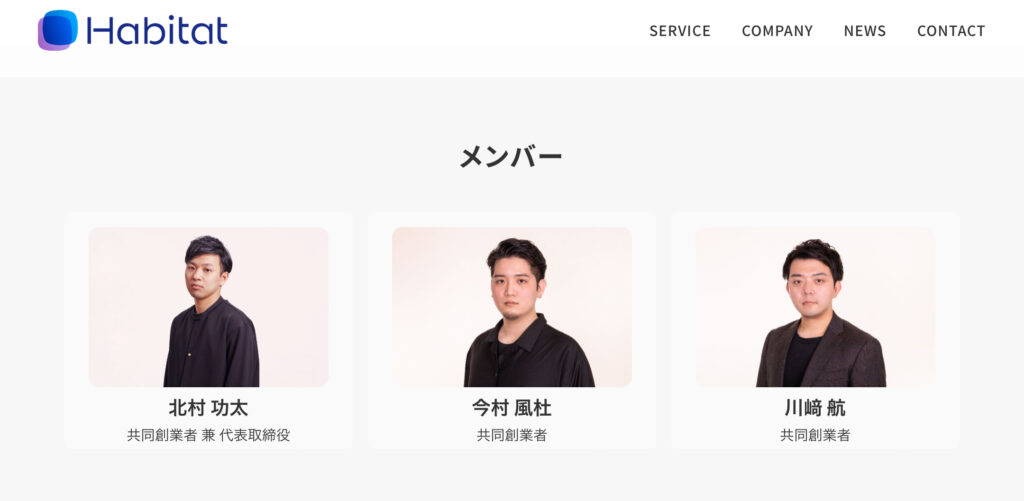Click the name 川﨑 航
Screen dimensions: 1024x501
click(815, 408)
